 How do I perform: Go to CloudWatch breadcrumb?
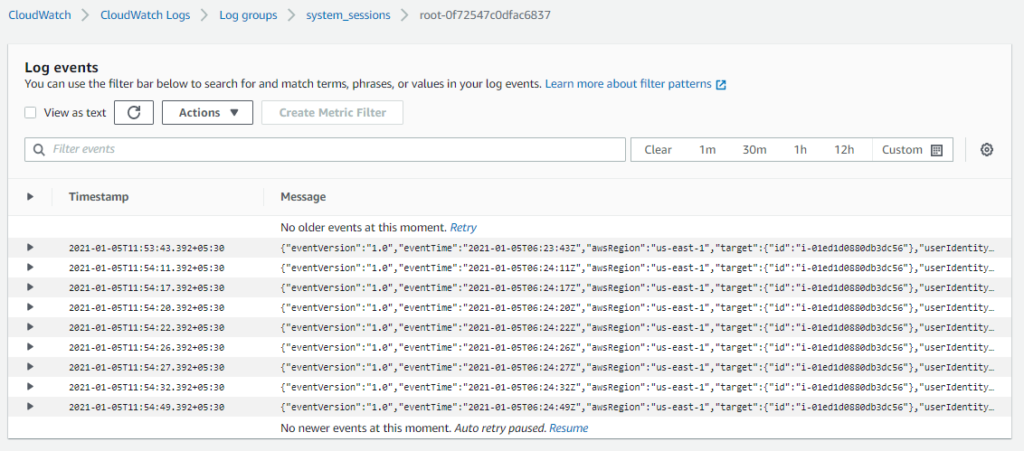tap(40, 15)
